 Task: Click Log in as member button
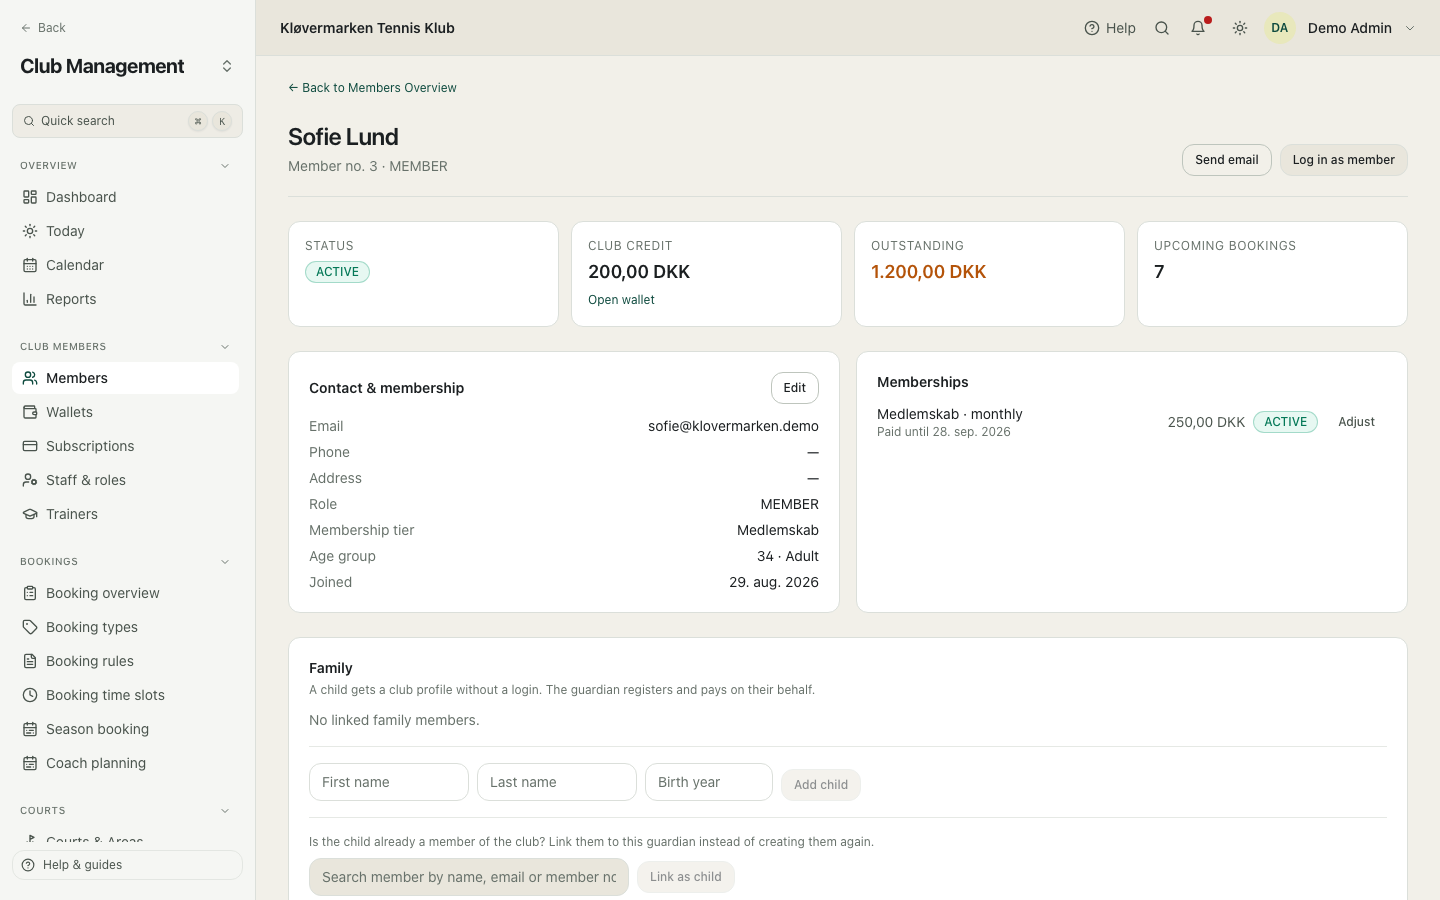coord(1344,160)
